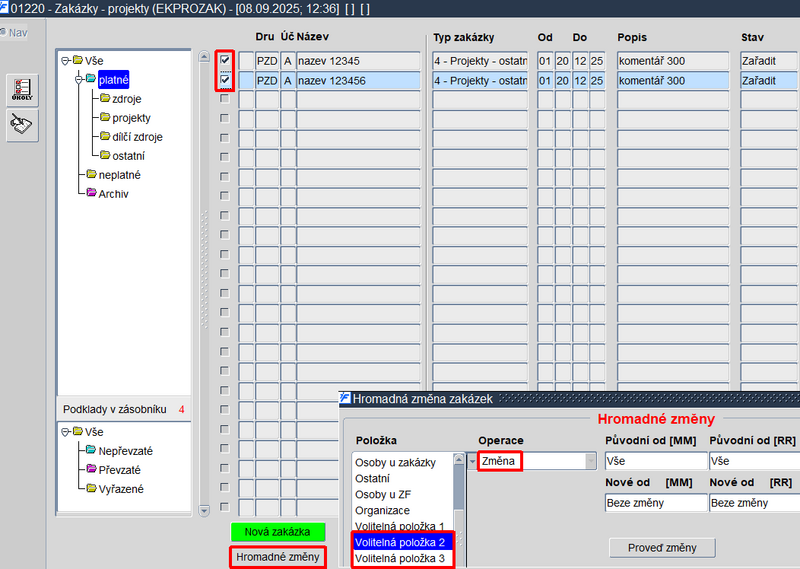Screen dimensions: 800x569
Task: Click the Hromadná změna zakázek dialog icon
Action: pyautogui.click(x=345, y=398)
